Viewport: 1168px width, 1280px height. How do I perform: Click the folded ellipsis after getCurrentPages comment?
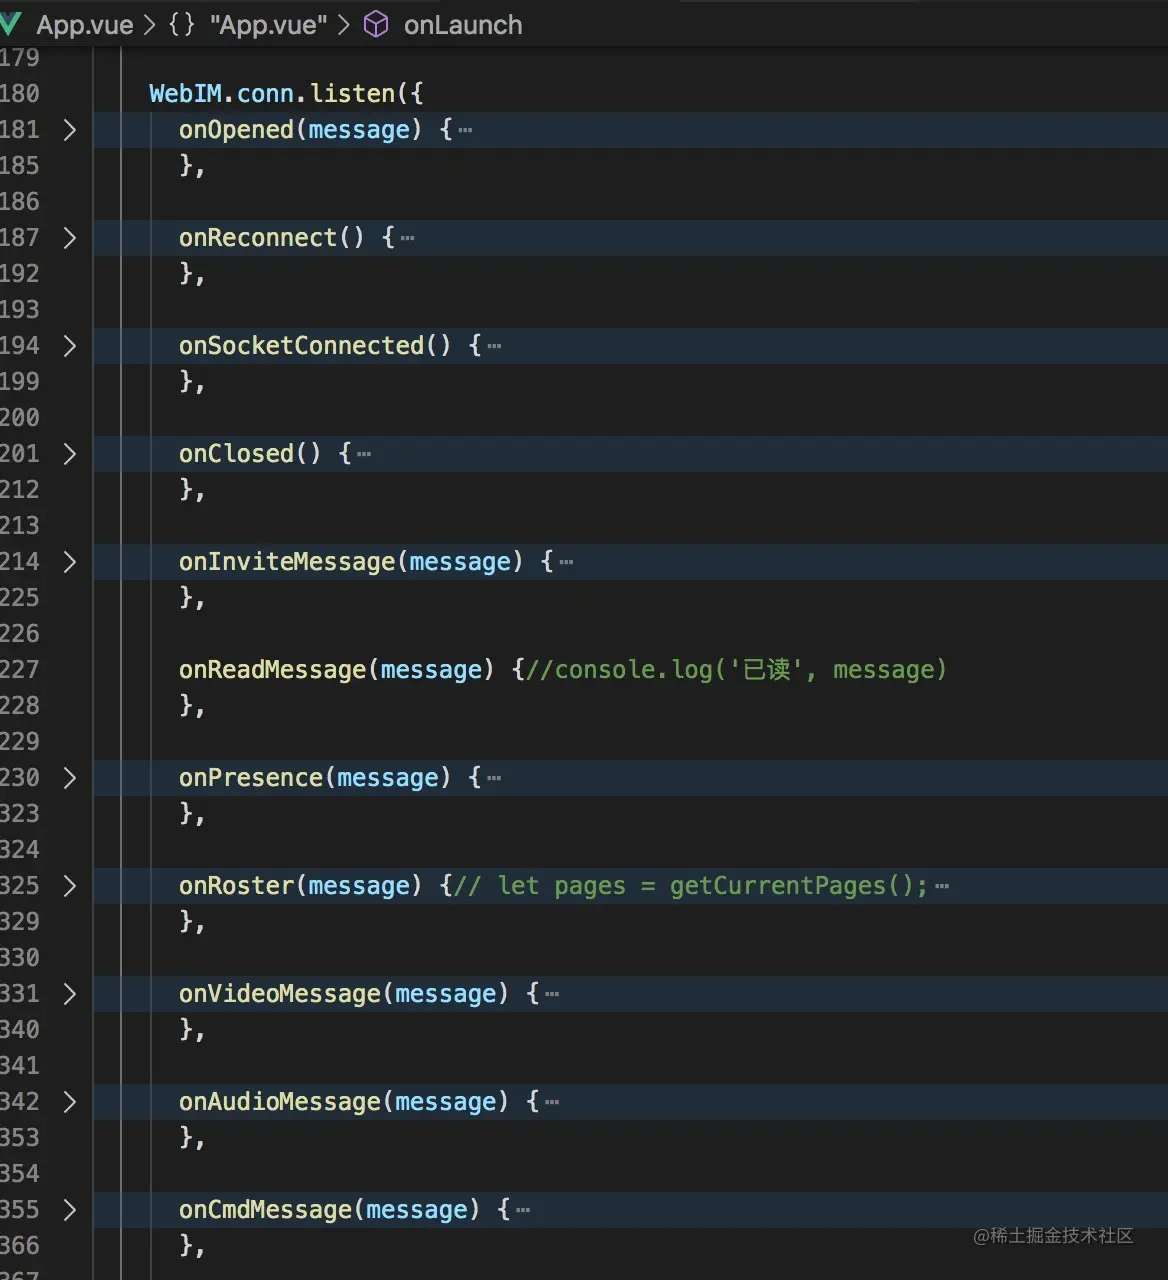[942, 886]
